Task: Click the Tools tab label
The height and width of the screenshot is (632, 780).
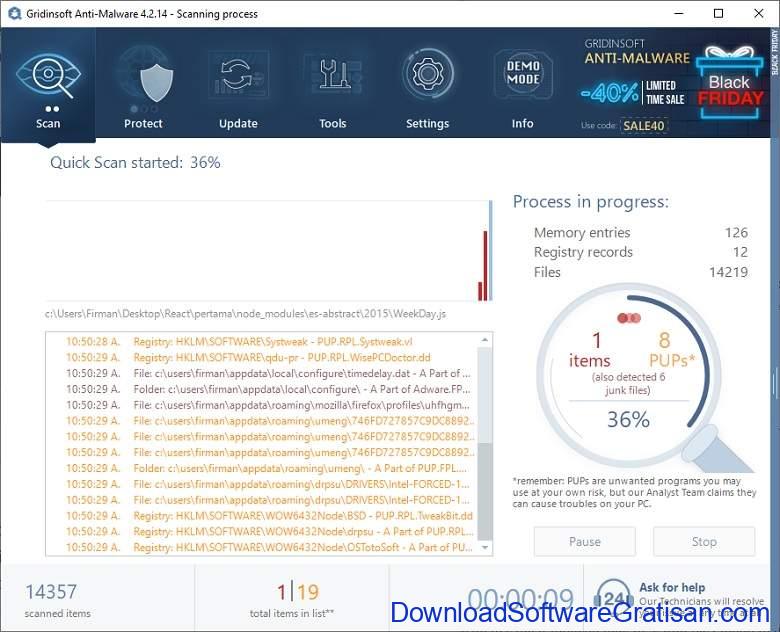Action: pyautogui.click(x=333, y=123)
